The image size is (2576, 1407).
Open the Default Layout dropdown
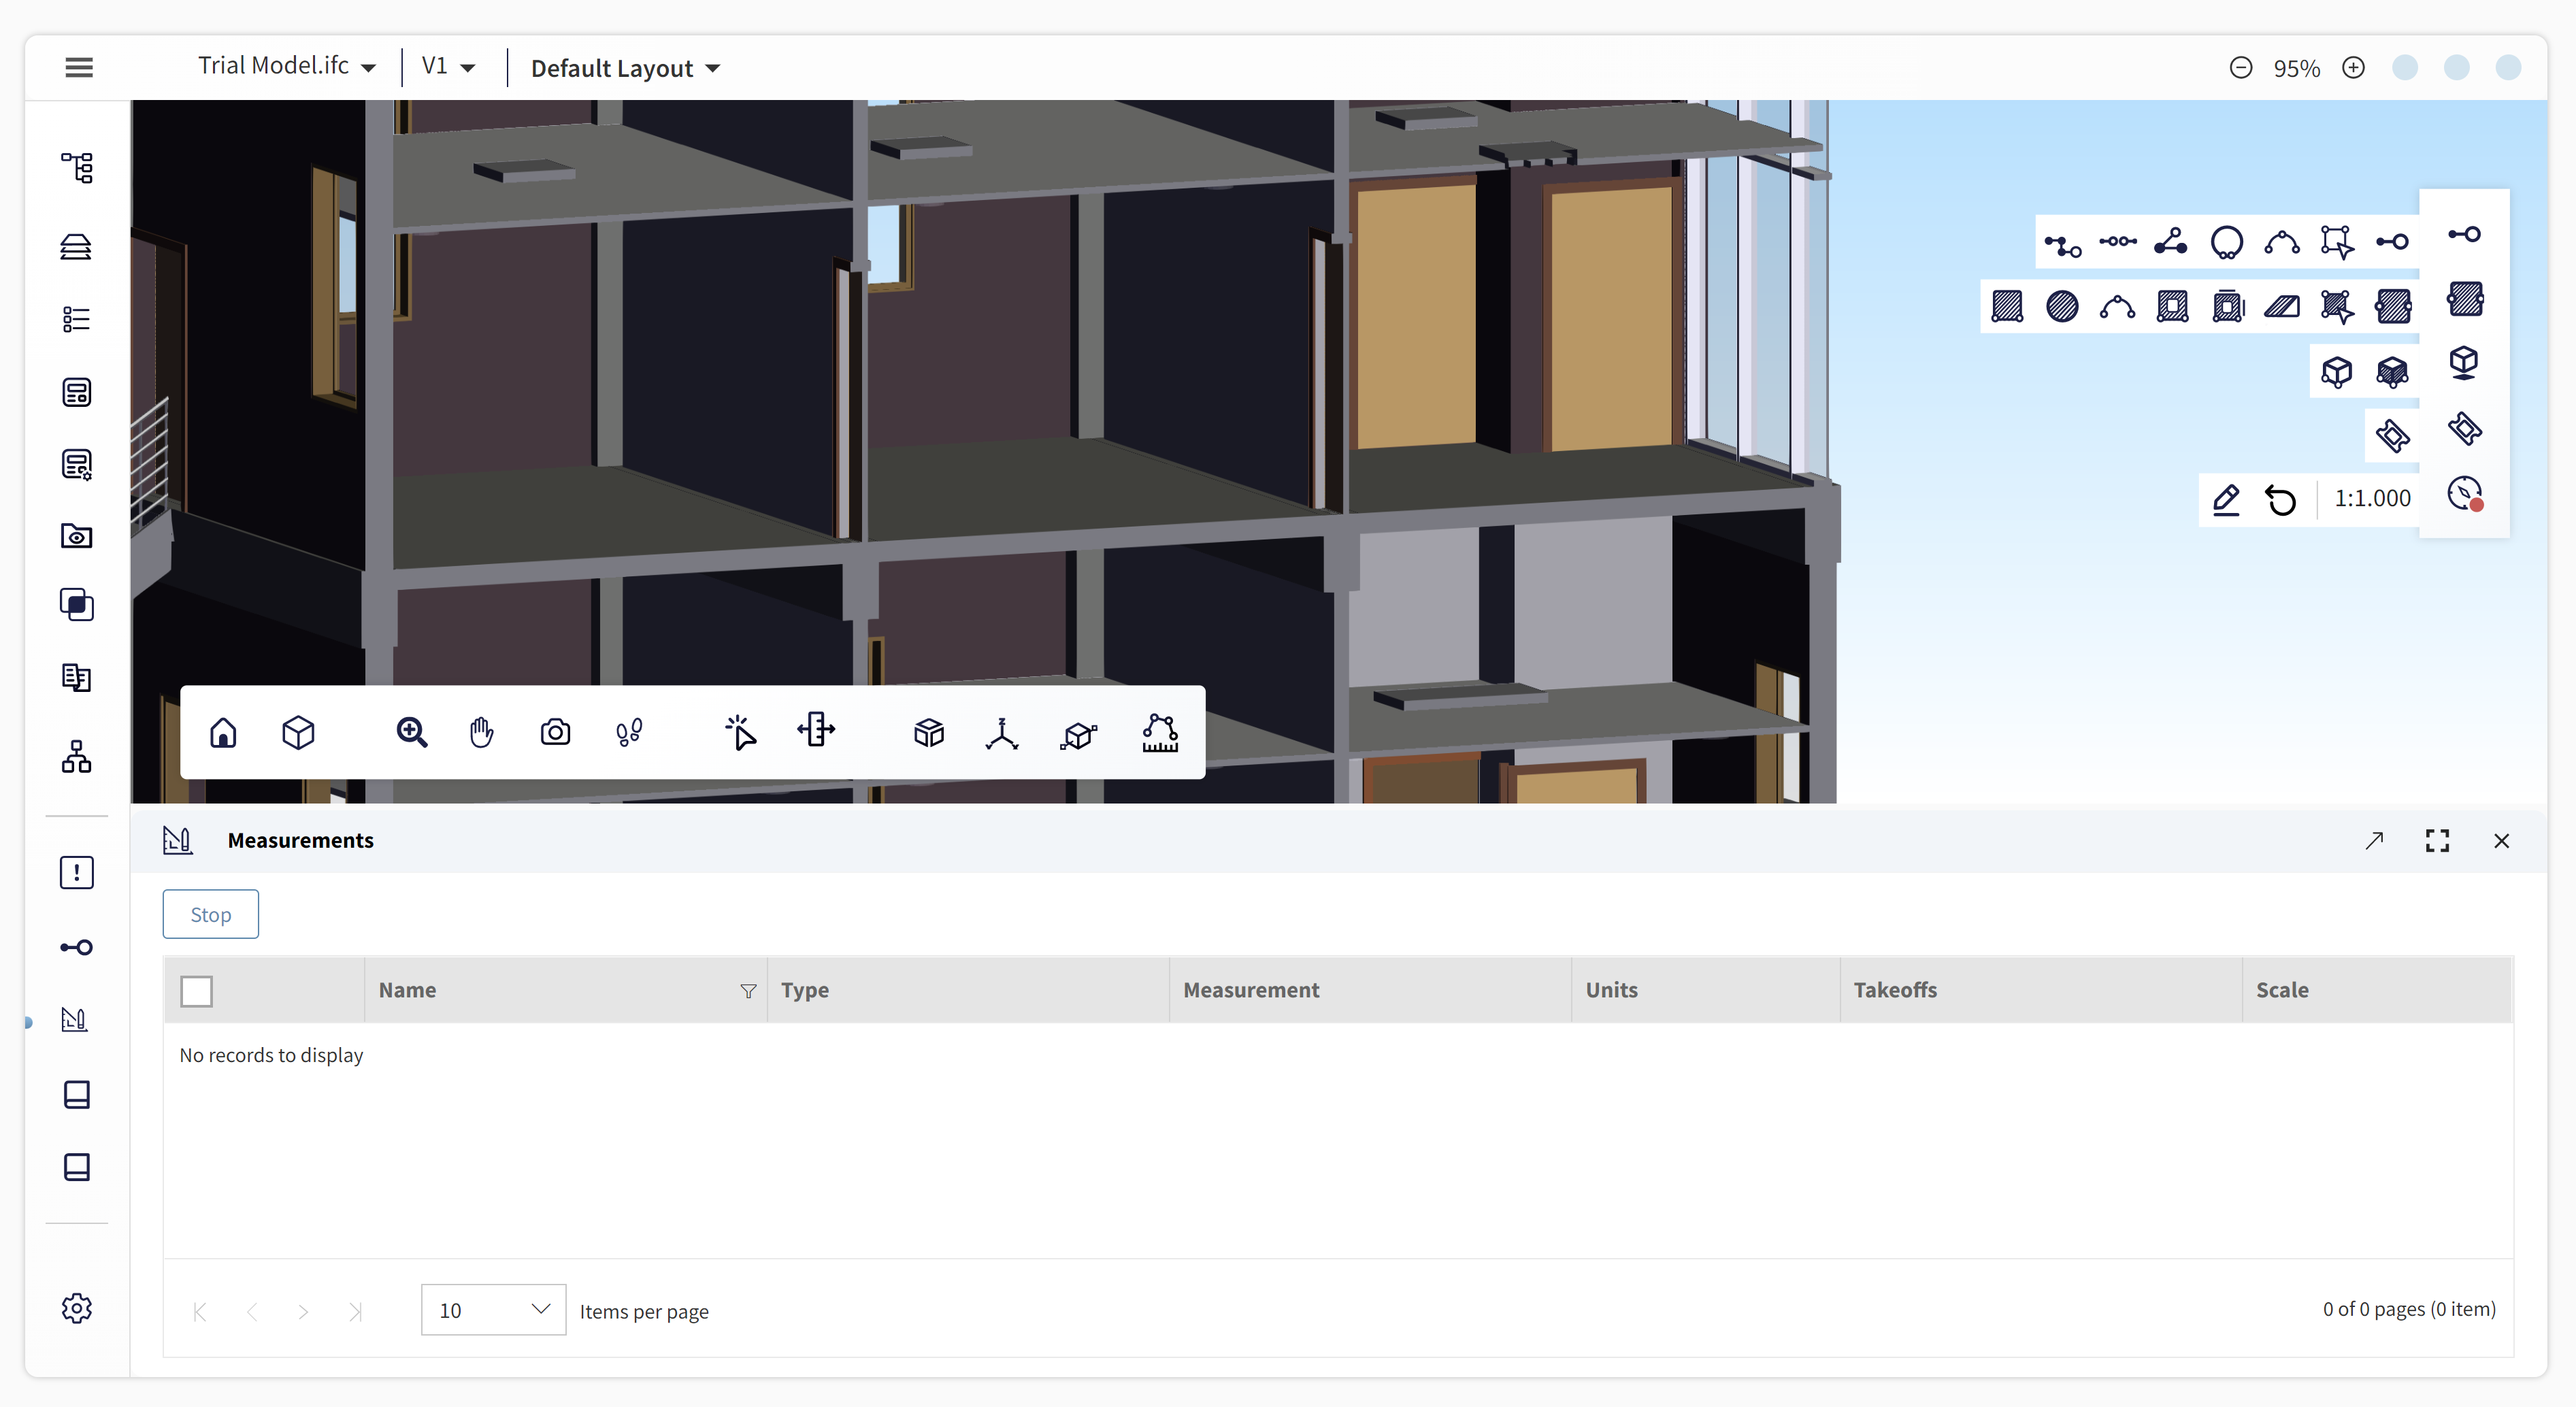625,68
